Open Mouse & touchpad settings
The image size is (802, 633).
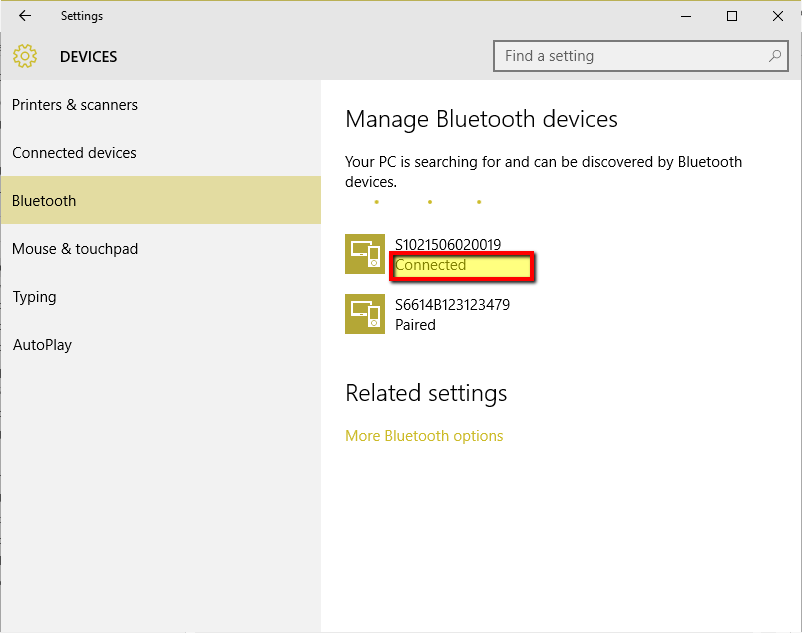75,249
